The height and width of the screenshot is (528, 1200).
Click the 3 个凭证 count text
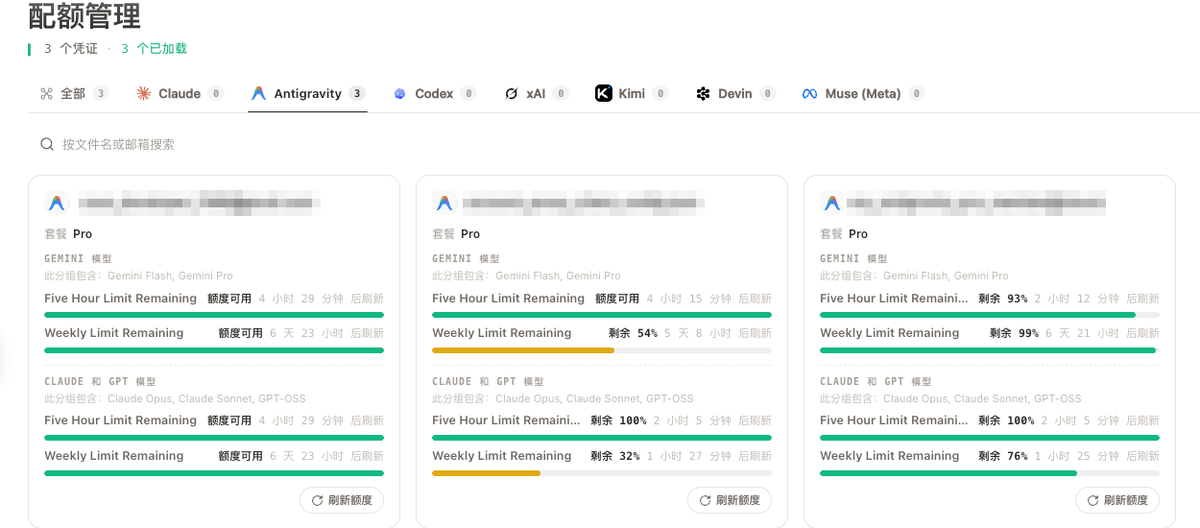(x=71, y=48)
